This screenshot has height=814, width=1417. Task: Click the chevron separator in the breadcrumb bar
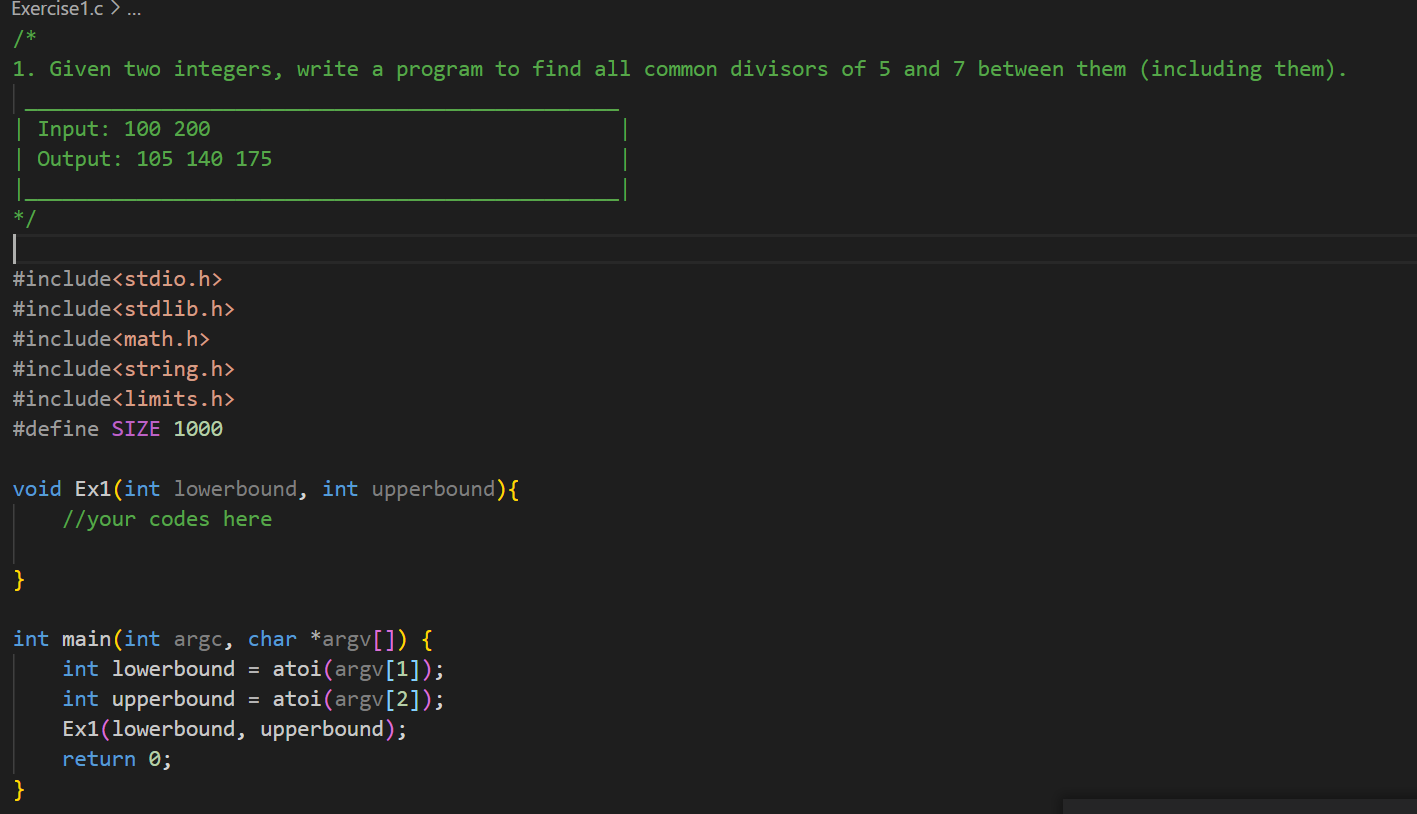coord(115,9)
